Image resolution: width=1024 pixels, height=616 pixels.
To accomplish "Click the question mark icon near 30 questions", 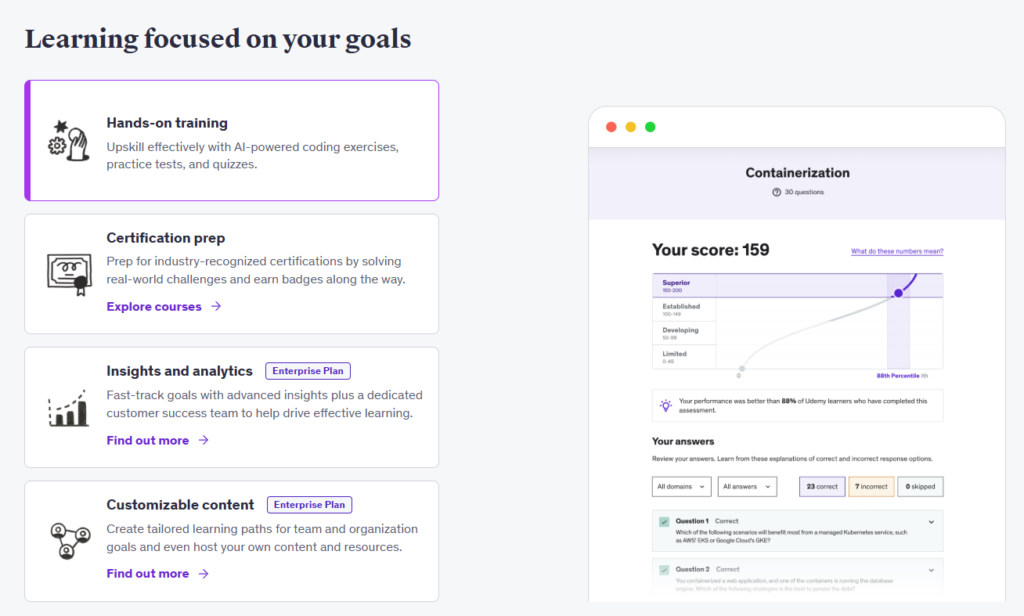I will pos(776,192).
